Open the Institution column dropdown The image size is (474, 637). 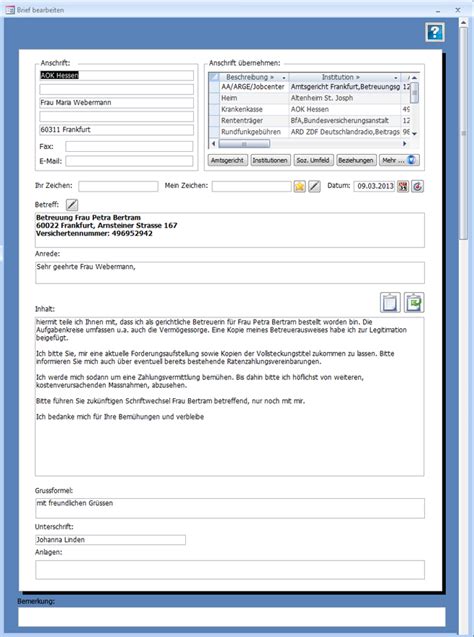pos(396,77)
